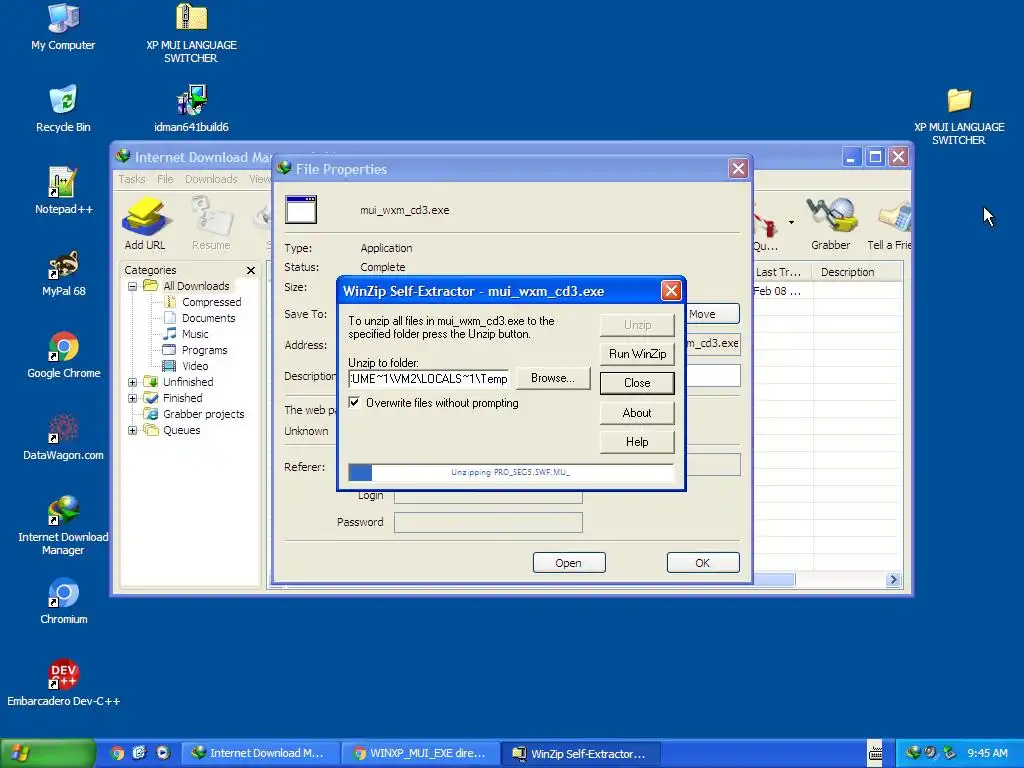Click the 9:45 AM system clock
This screenshot has width=1024, height=768.
click(987, 753)
